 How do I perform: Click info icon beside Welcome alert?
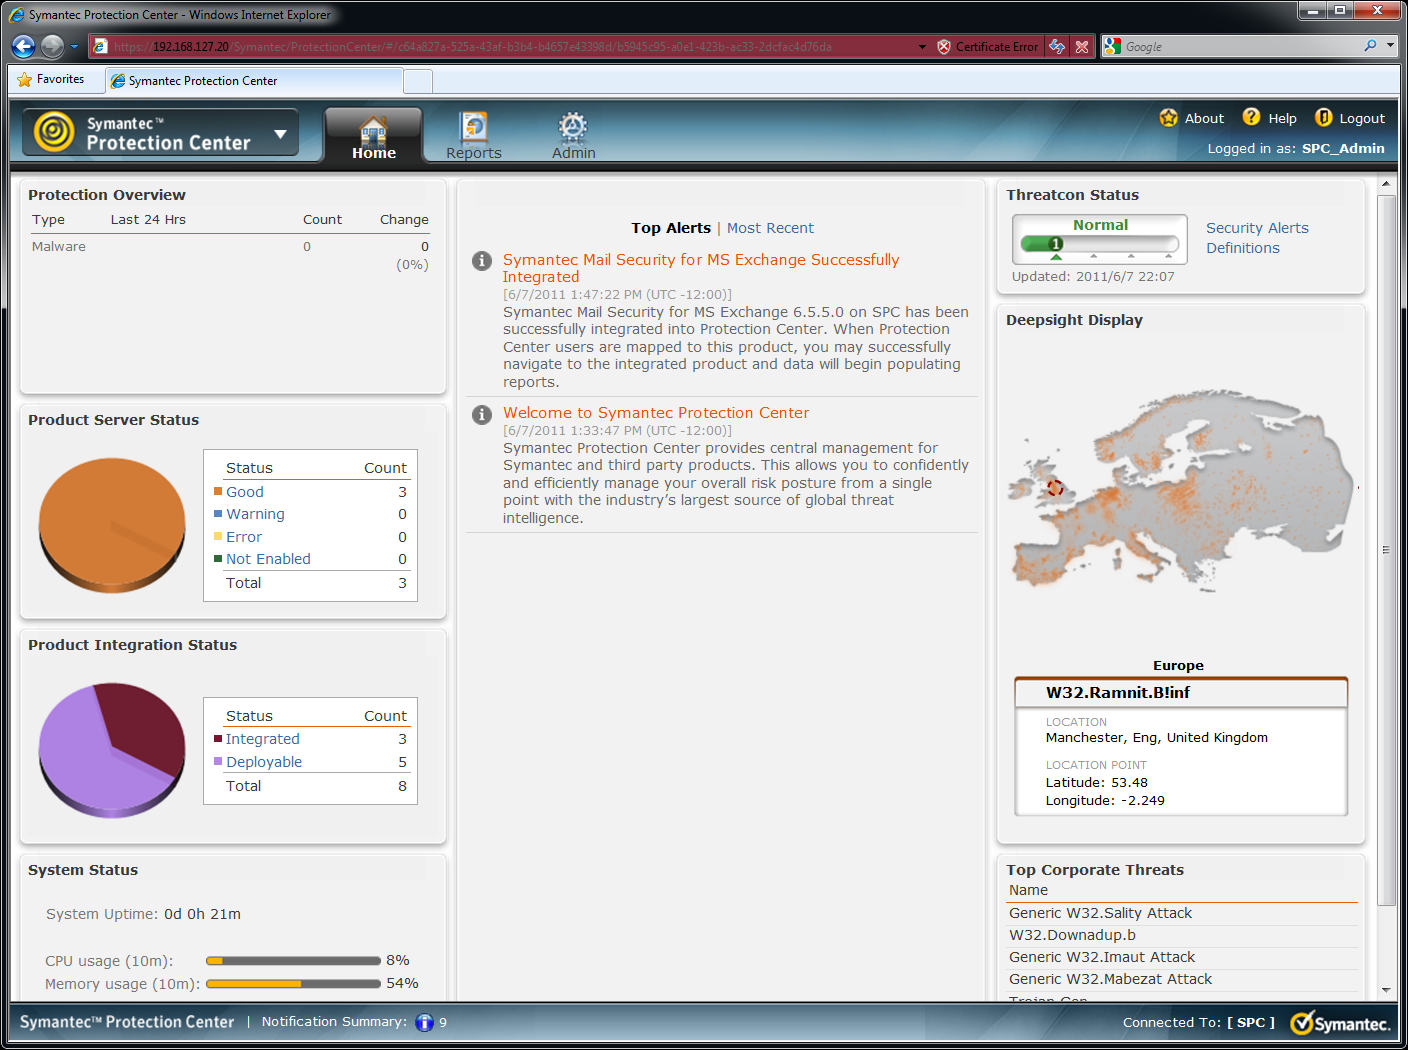point(482,414)
